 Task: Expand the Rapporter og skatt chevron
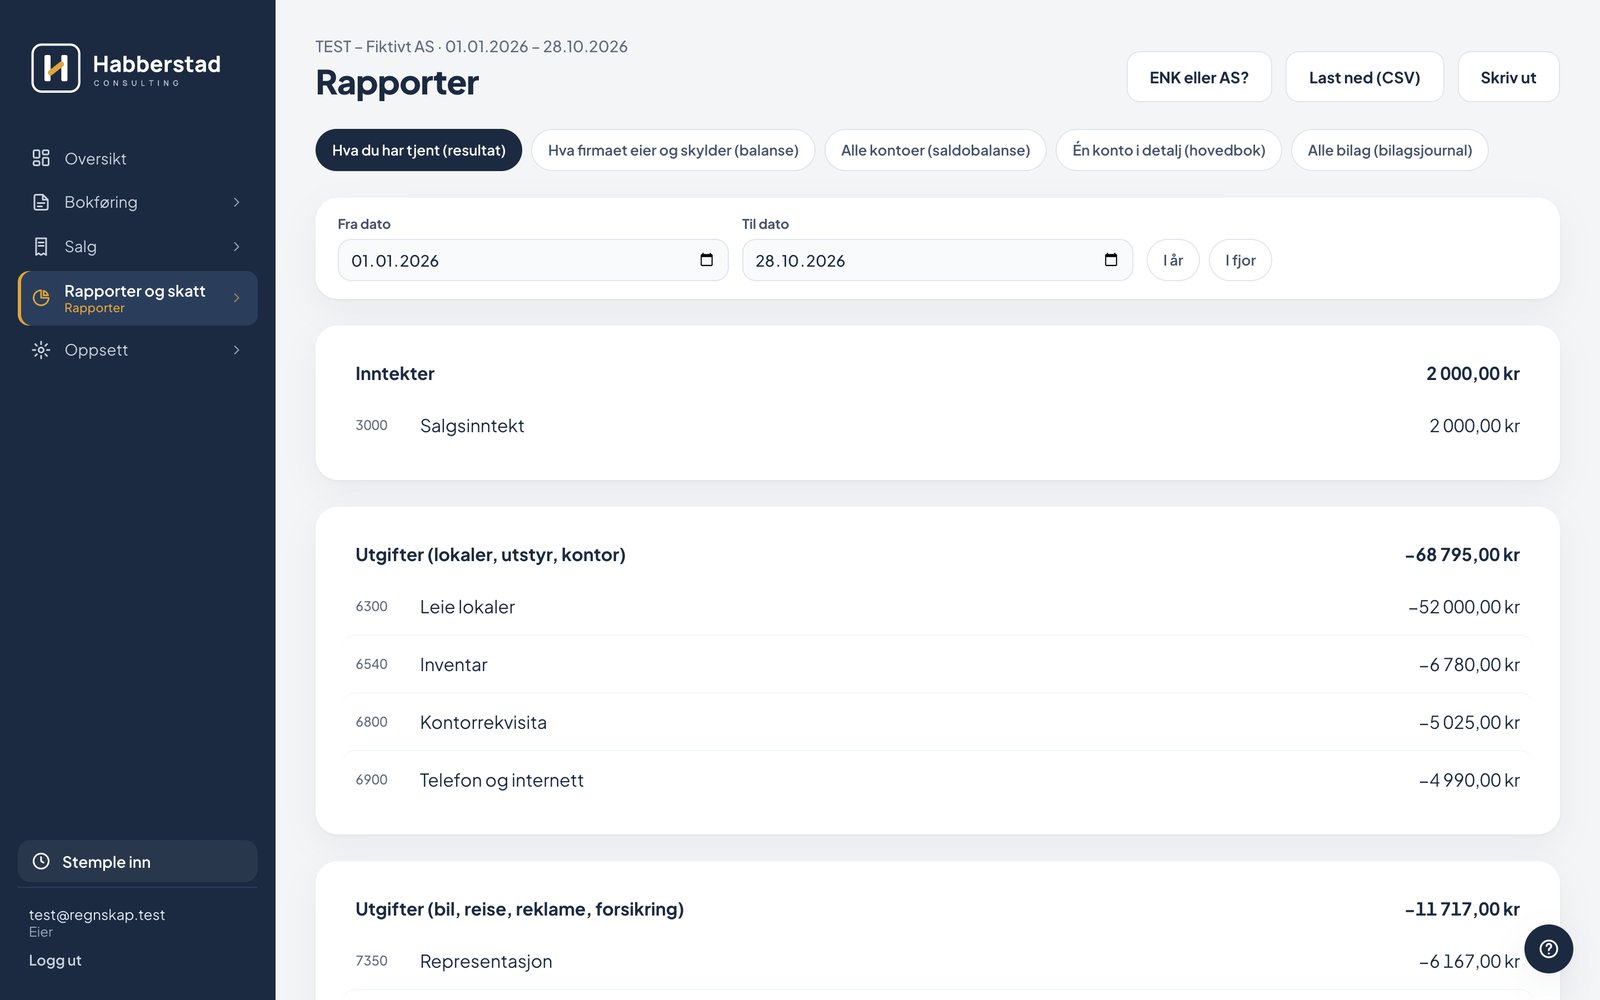pos(237,298)
